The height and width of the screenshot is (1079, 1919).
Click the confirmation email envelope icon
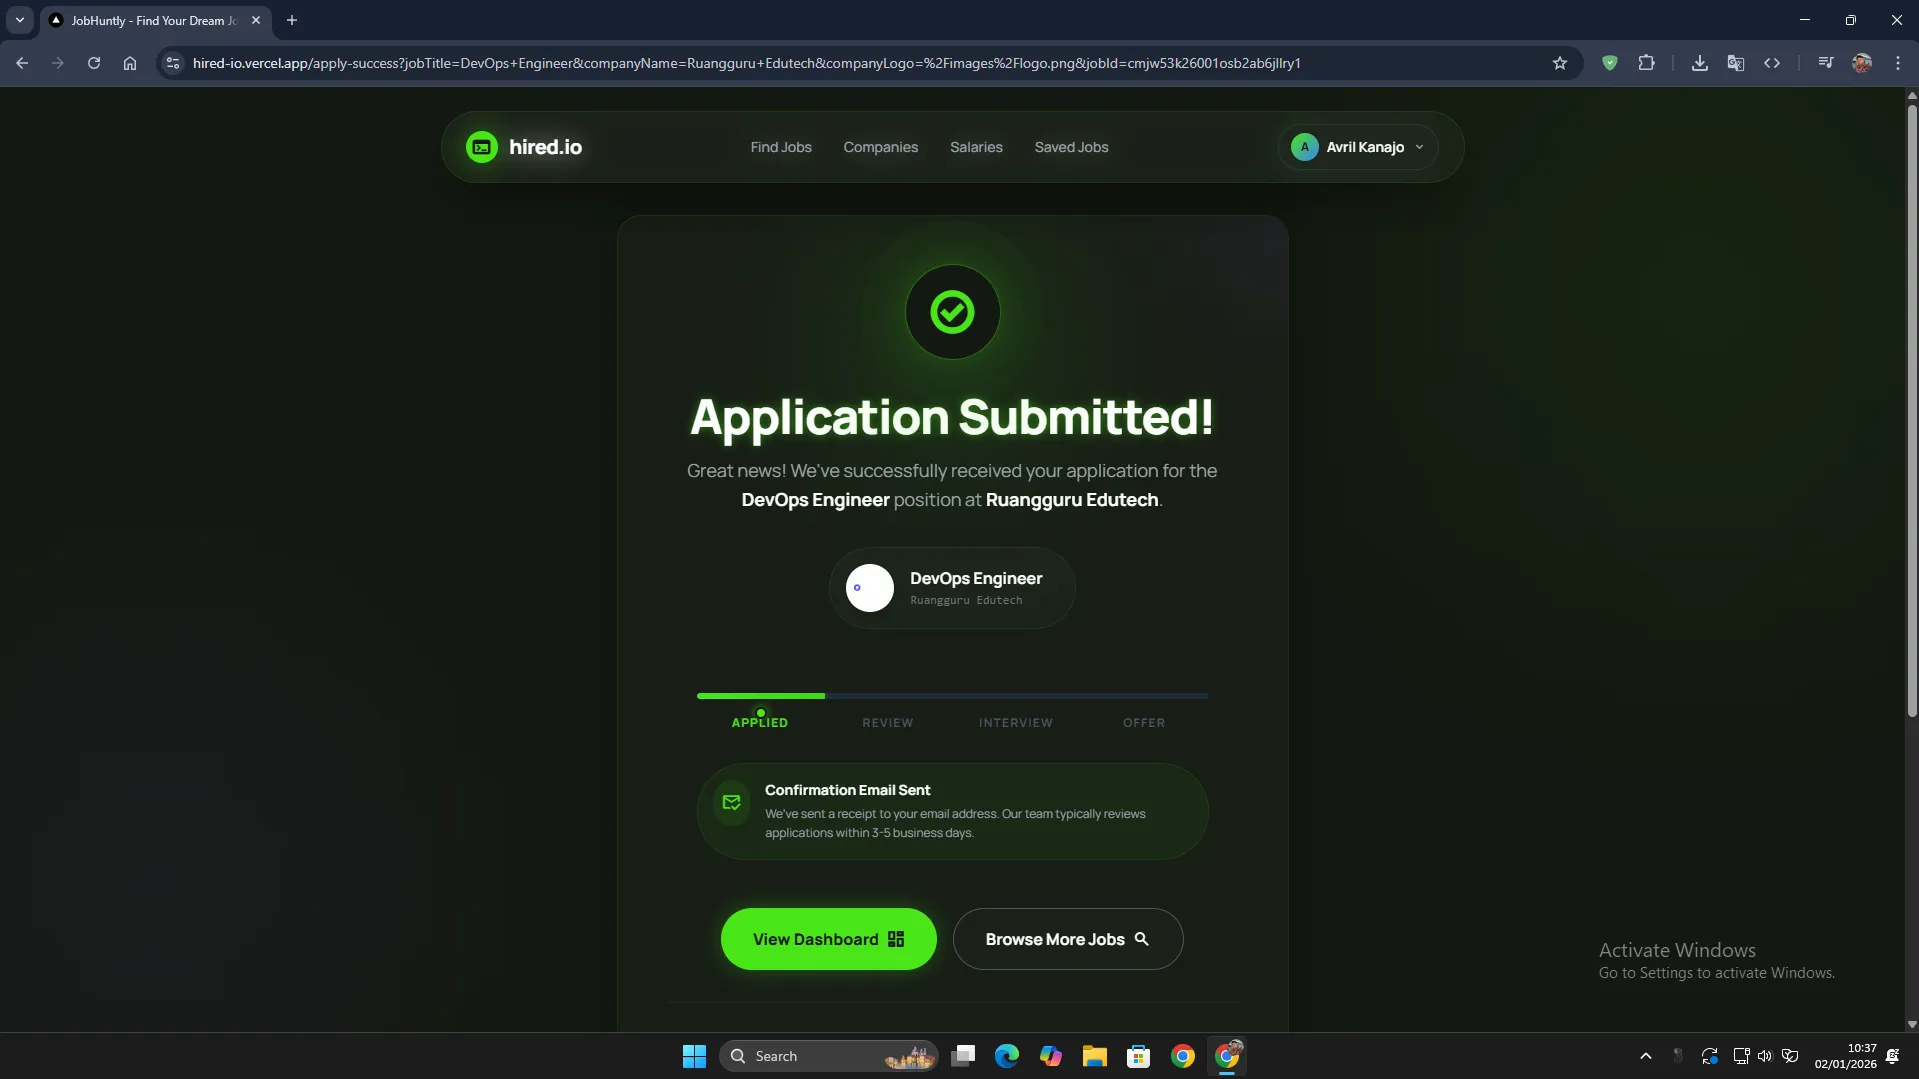[731, 802]
